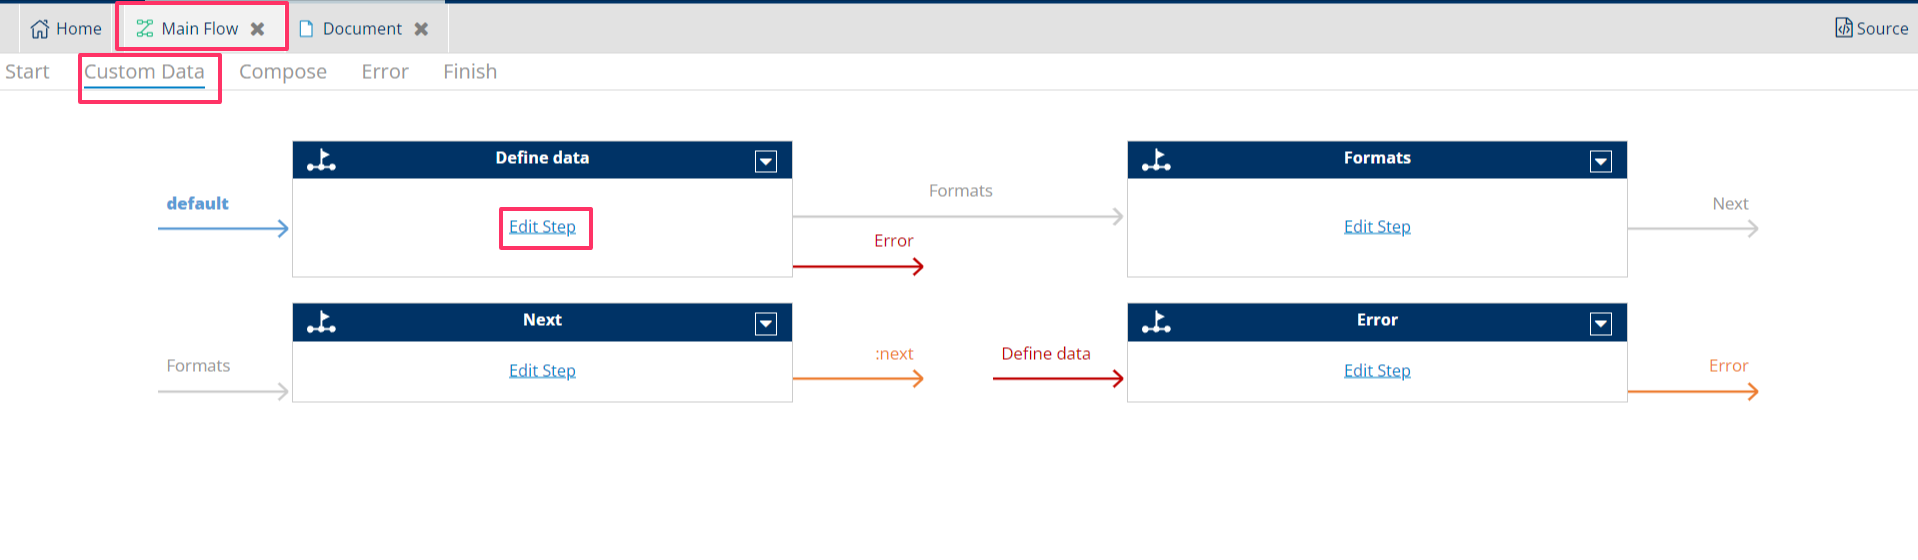The width and height of the screenshot is (1918, 560).
Task: Click the step icon on Formats block
Action: tap(1156, 160)
